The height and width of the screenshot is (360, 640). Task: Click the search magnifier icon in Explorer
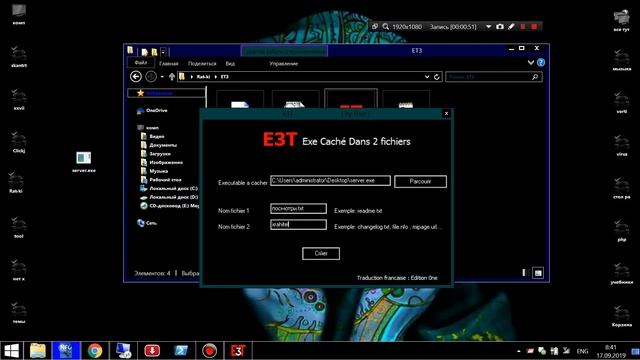[x=535, y=77]
